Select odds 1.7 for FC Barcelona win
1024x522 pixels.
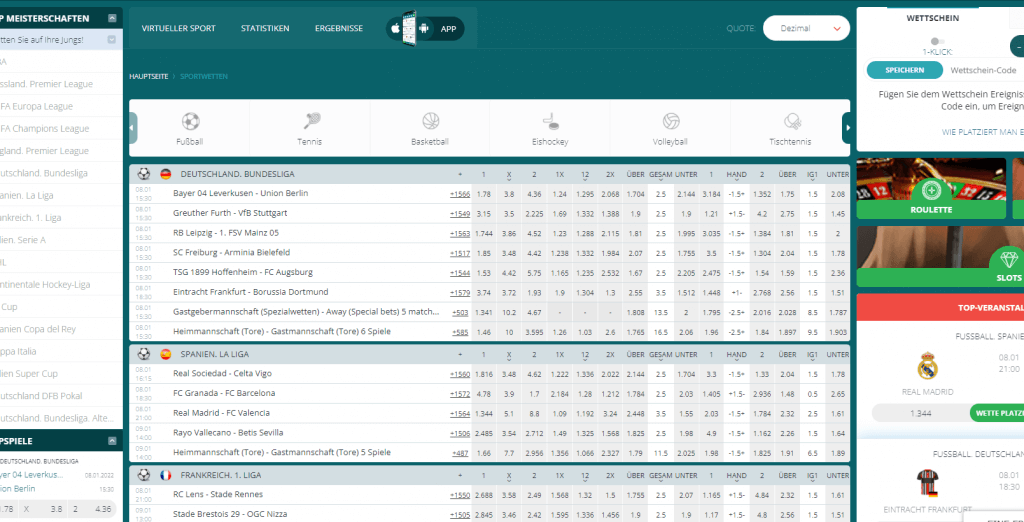point(534,393)
